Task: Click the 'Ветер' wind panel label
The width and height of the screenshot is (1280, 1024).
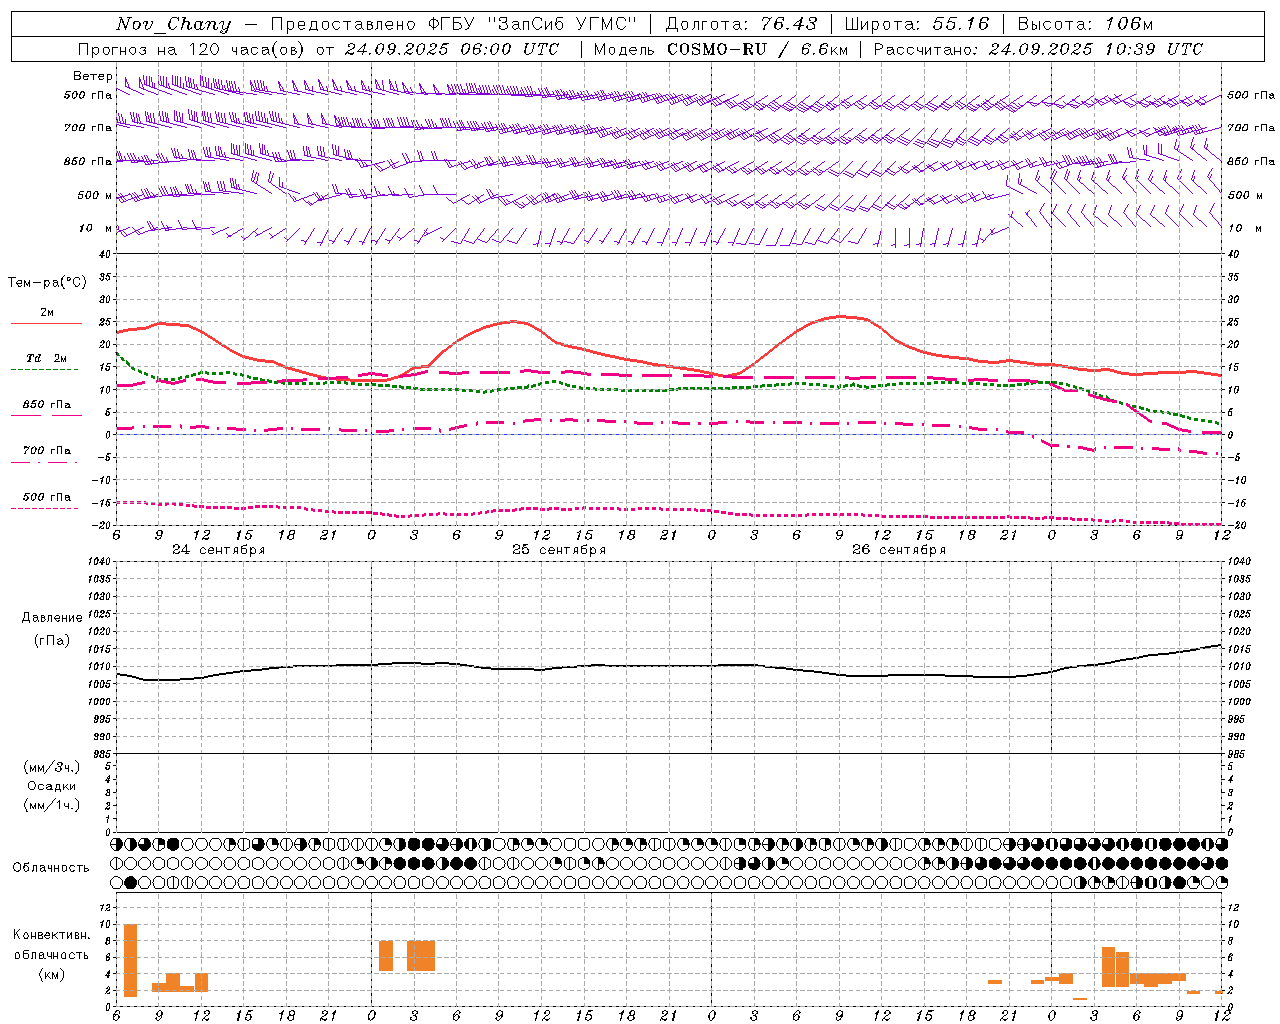Action: pos(92,76)
